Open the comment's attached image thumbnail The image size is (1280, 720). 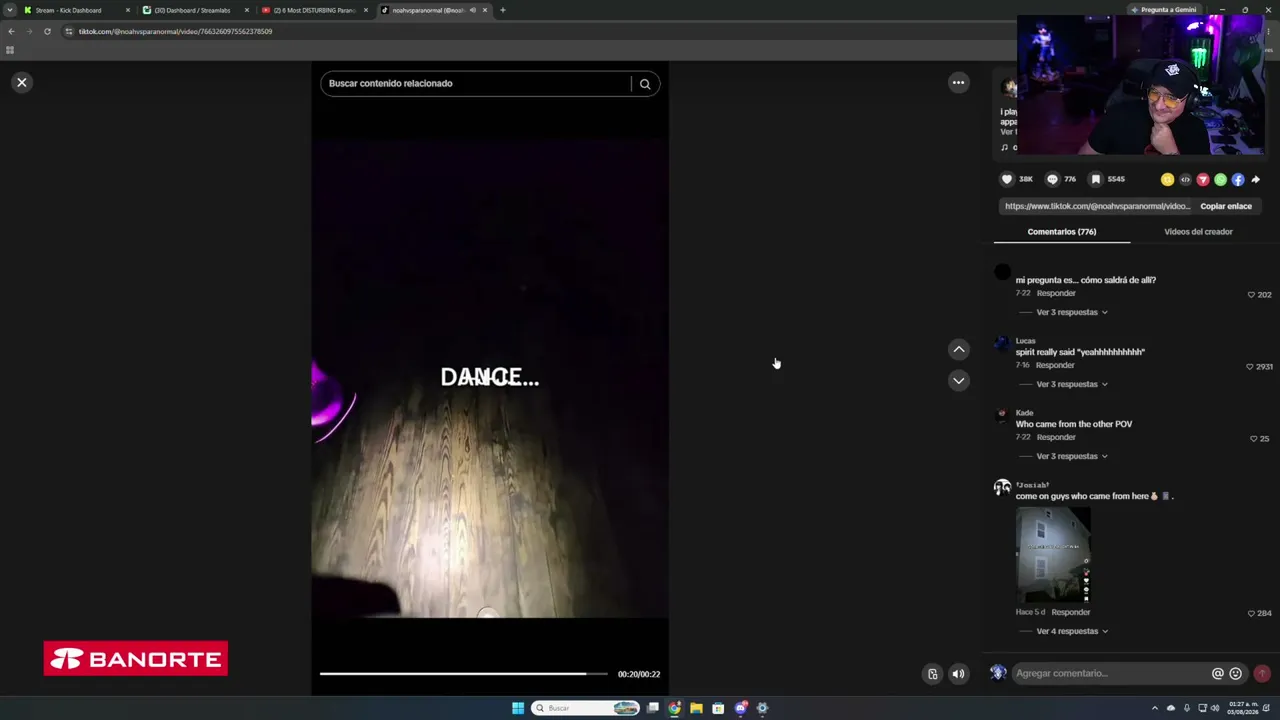(1053, 555)
